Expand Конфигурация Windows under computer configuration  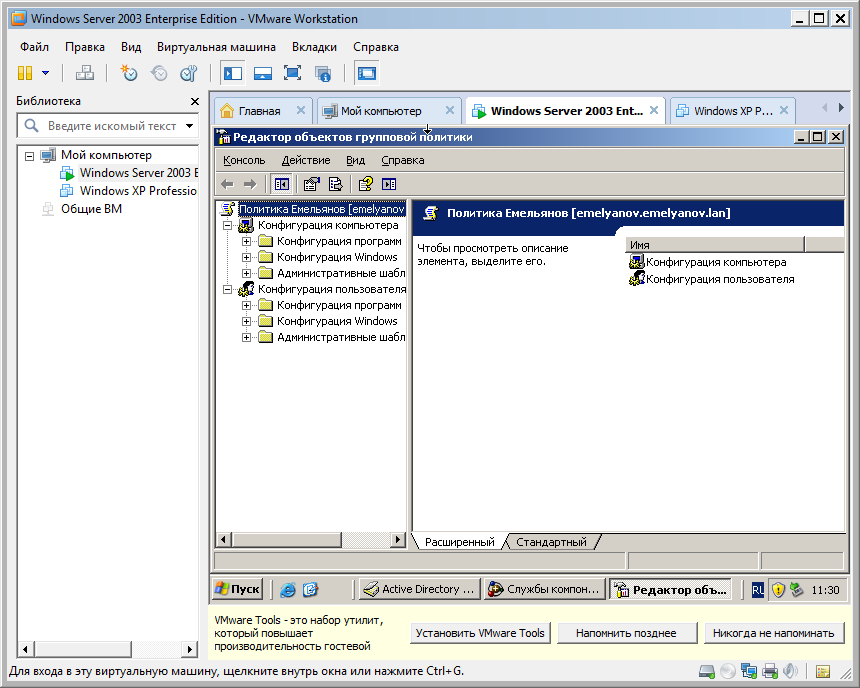tap(246, 257)
